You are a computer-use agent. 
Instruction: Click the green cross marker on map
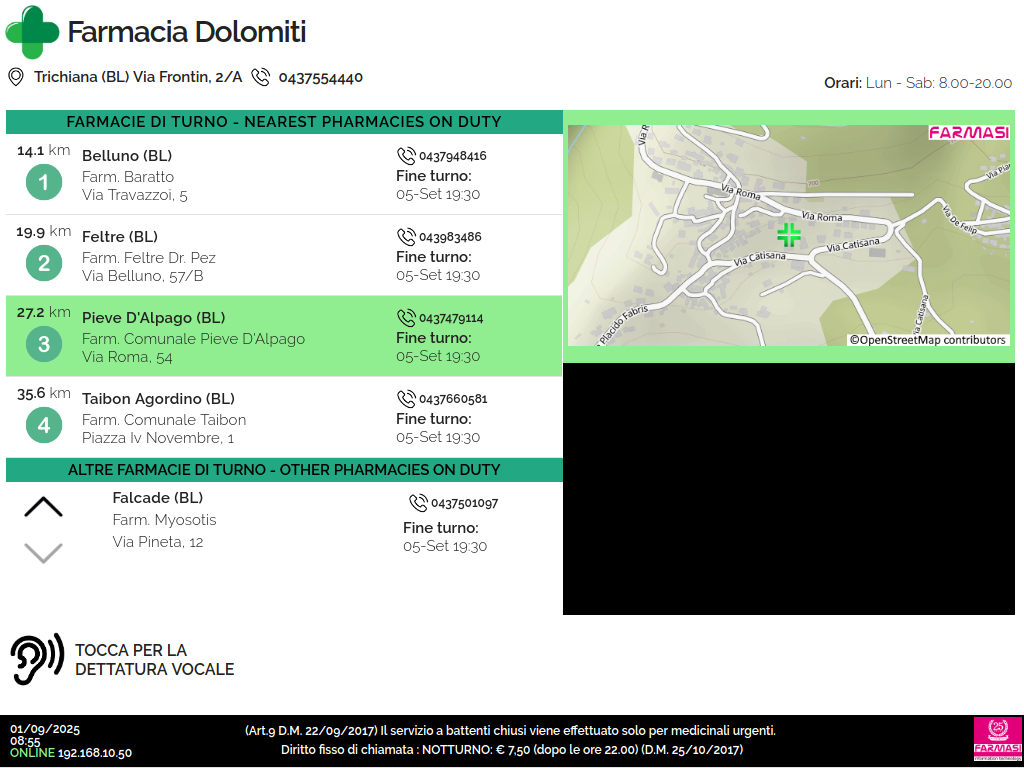pyautogui.click(x=789, y=235)
